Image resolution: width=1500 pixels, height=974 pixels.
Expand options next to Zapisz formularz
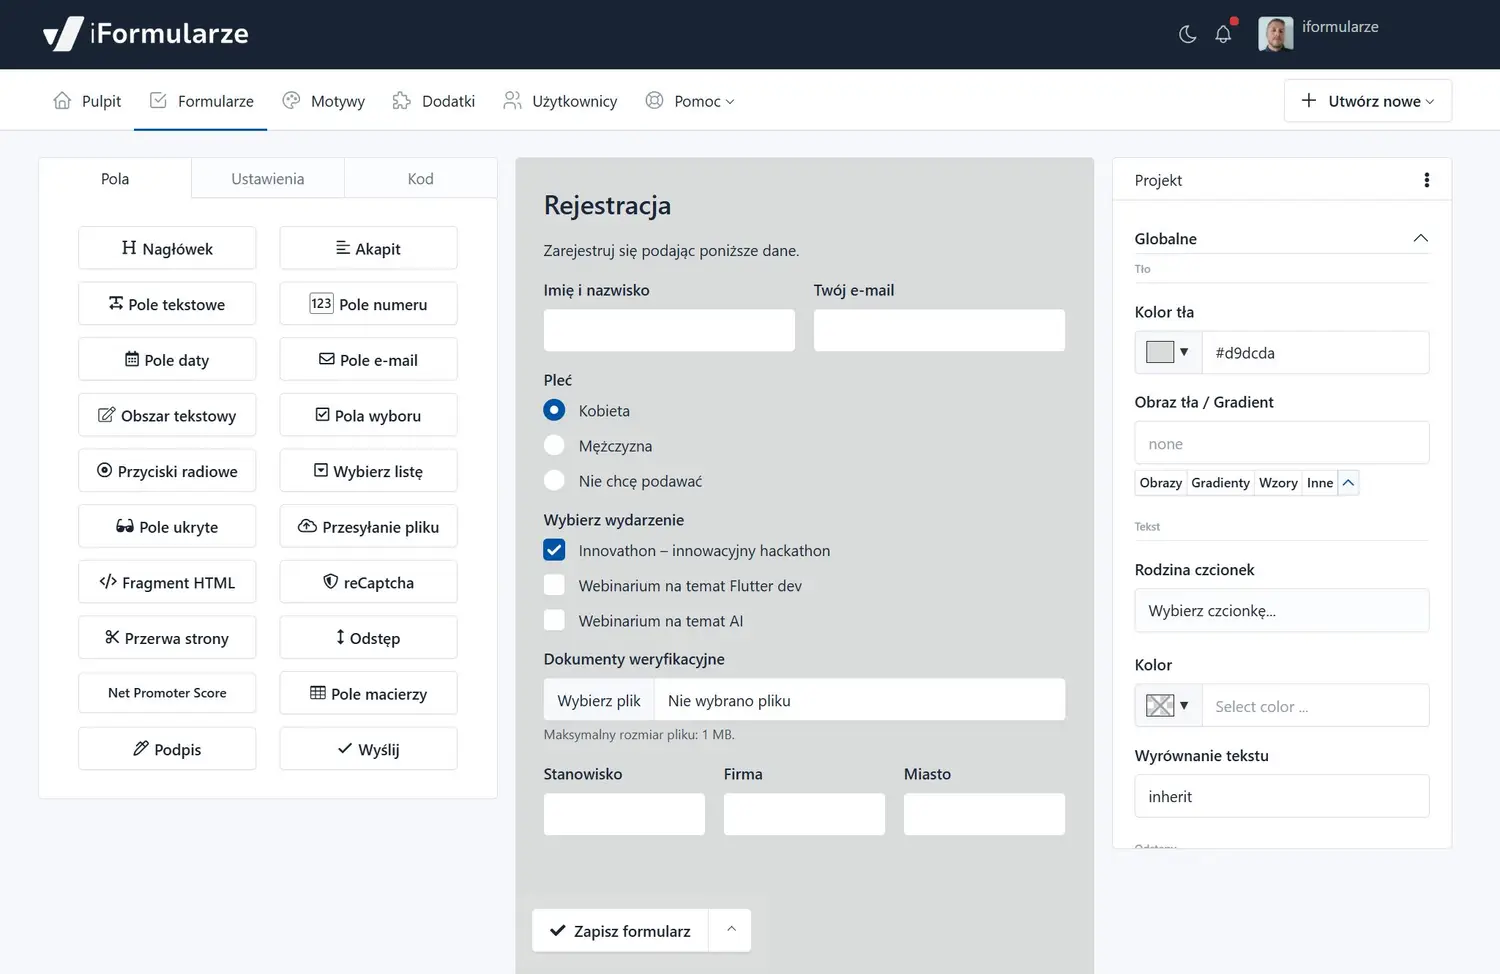731,930
